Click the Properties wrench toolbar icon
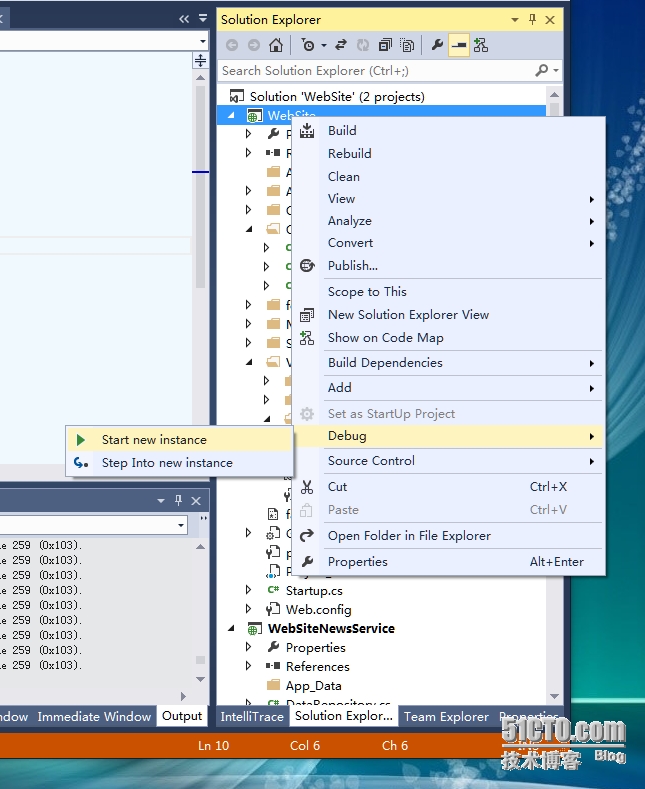This screenshot has height=789, width=645. [x=437, y=45]
